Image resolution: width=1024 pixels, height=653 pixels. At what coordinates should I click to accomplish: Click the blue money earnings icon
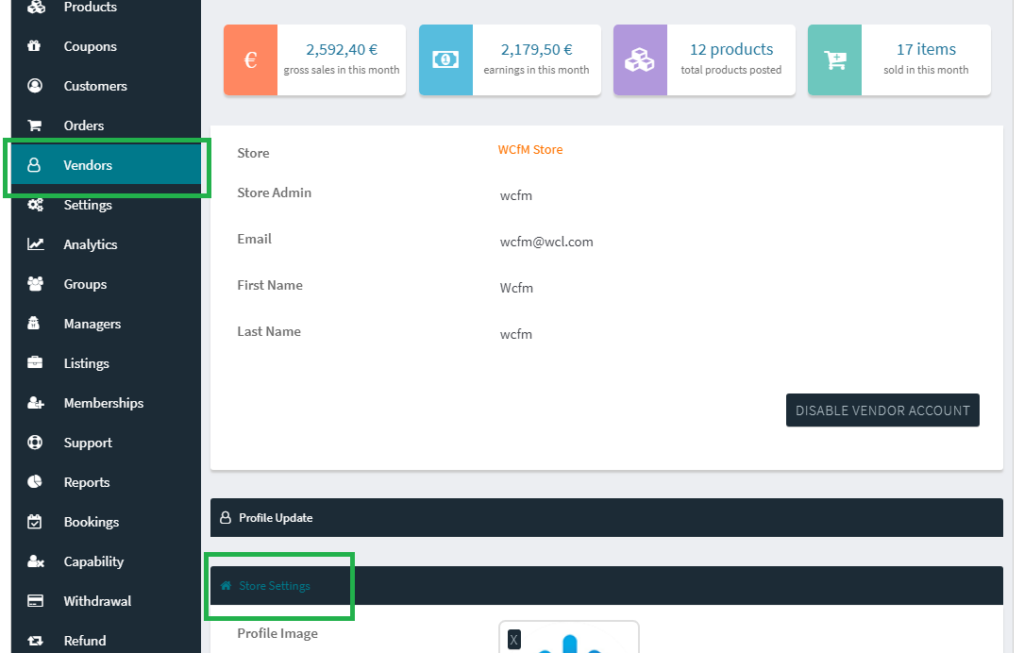point(445,60)
